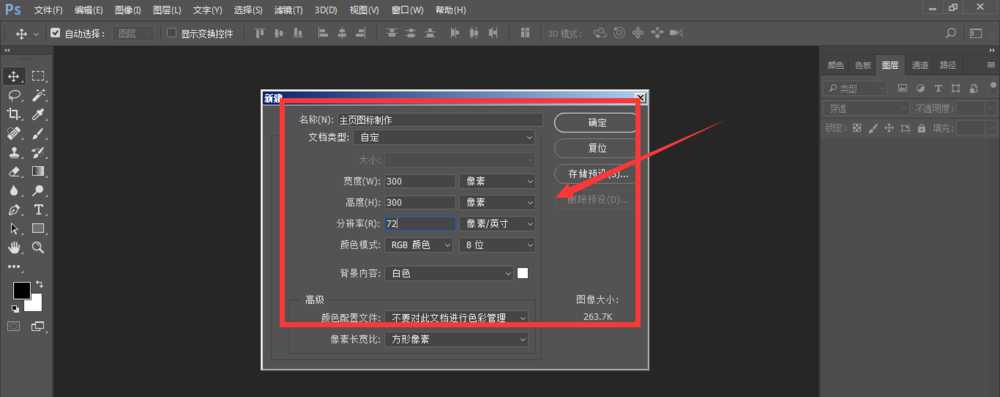Click the 分辨率 field showing 72

tap(420, 224)
